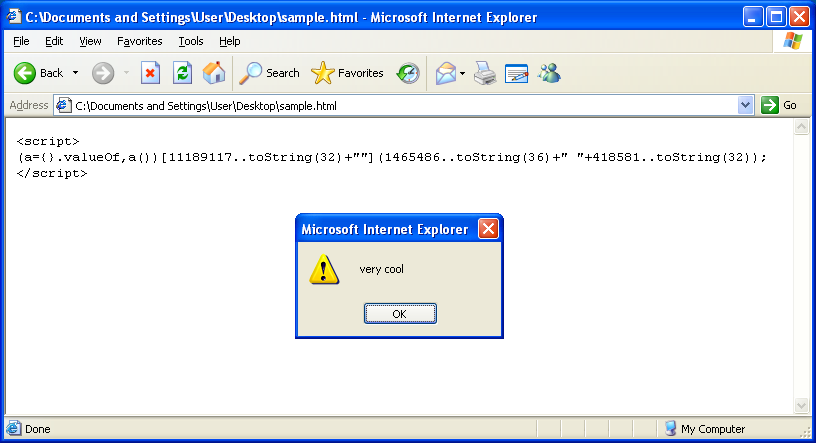Expand the Back button history dropdown
Screen dimensions: 816x443
click(x=75, y=73)
